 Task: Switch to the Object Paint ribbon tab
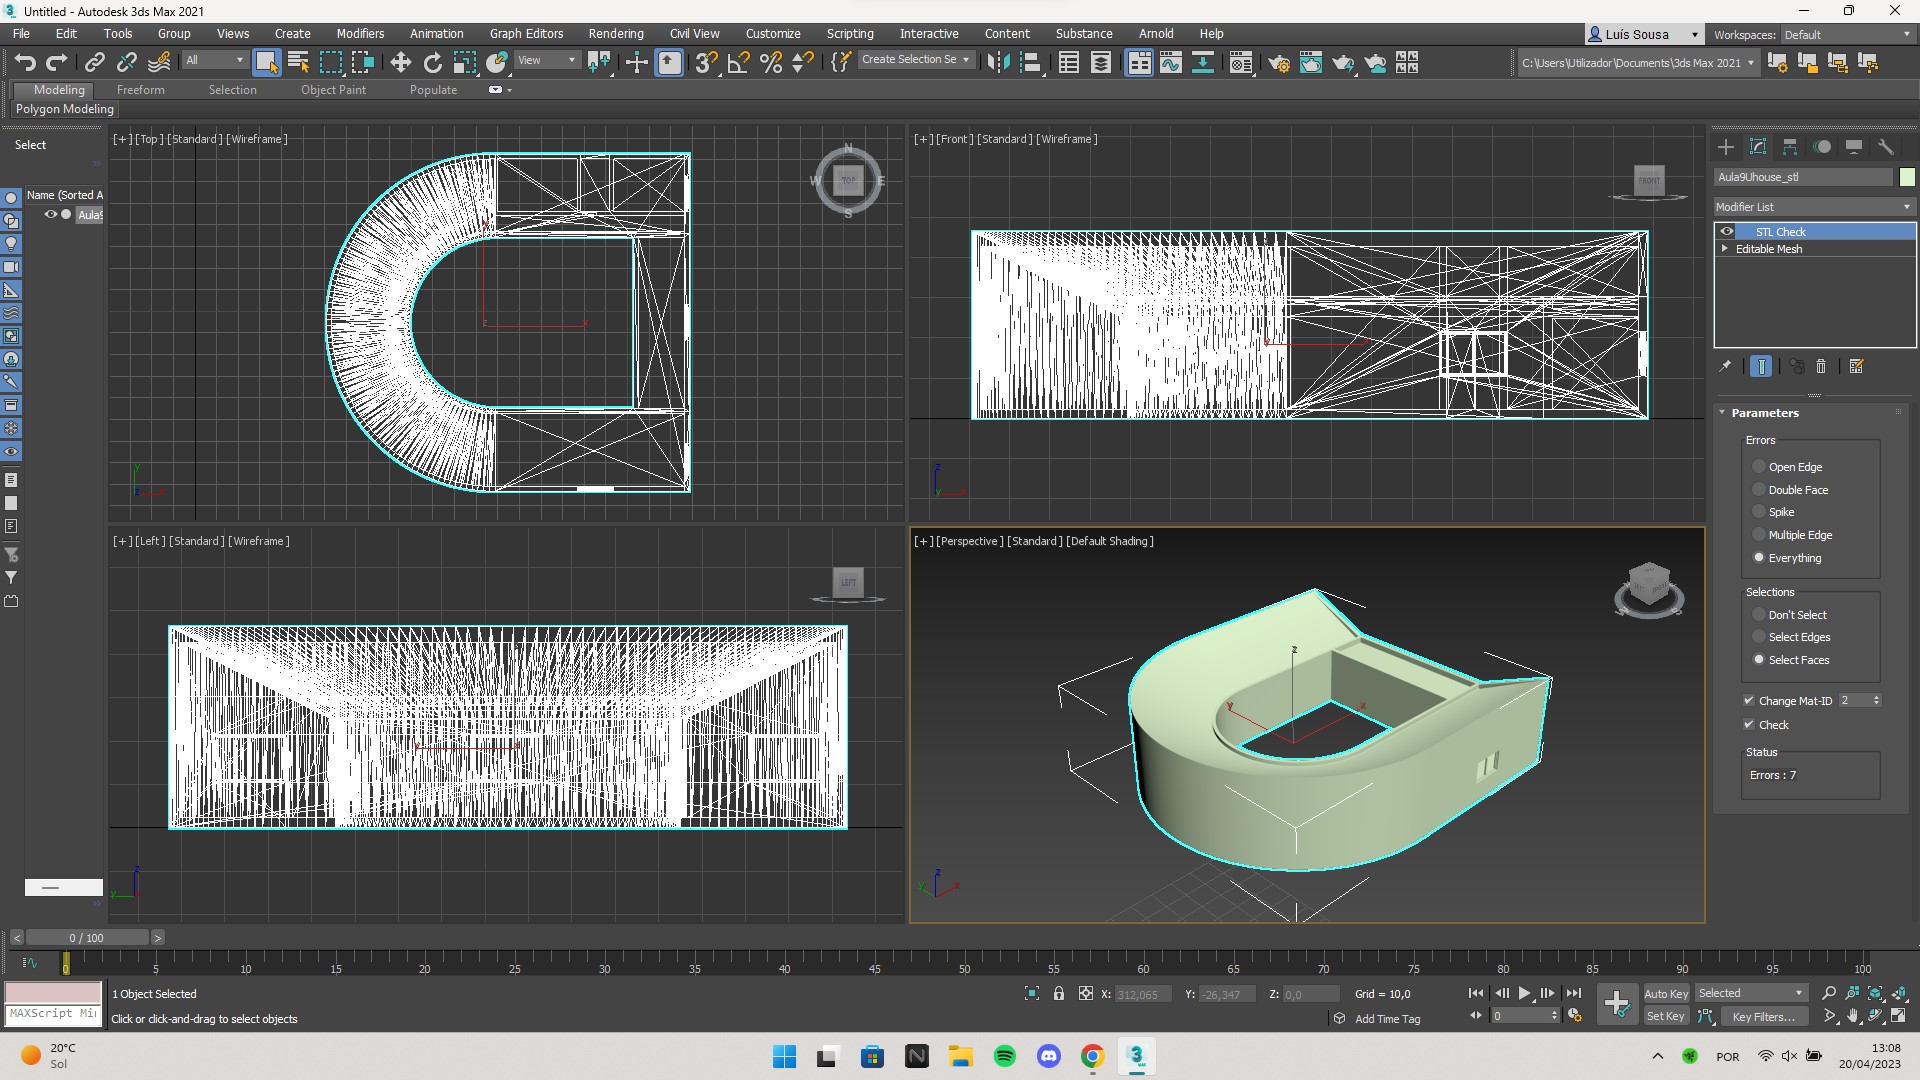click(333, 90)
